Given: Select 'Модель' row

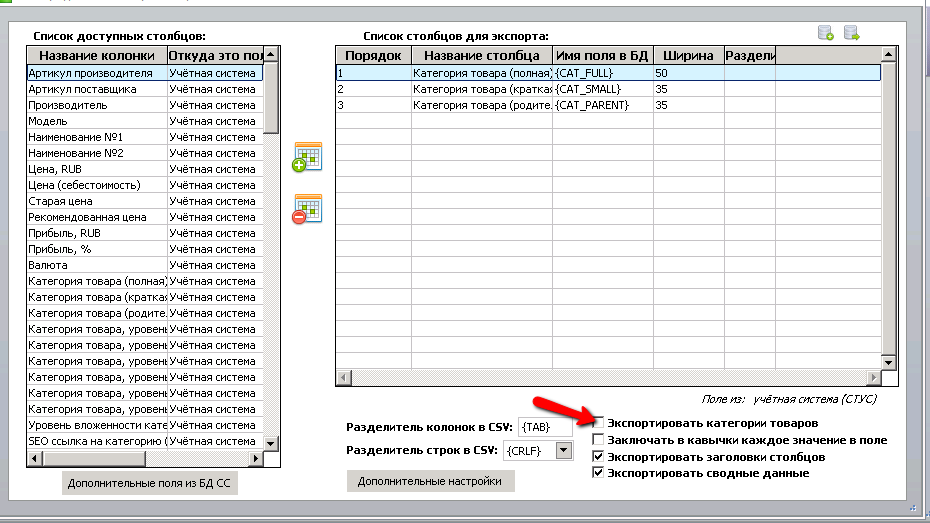Looking at the screenshot, I should pos(145,121).
